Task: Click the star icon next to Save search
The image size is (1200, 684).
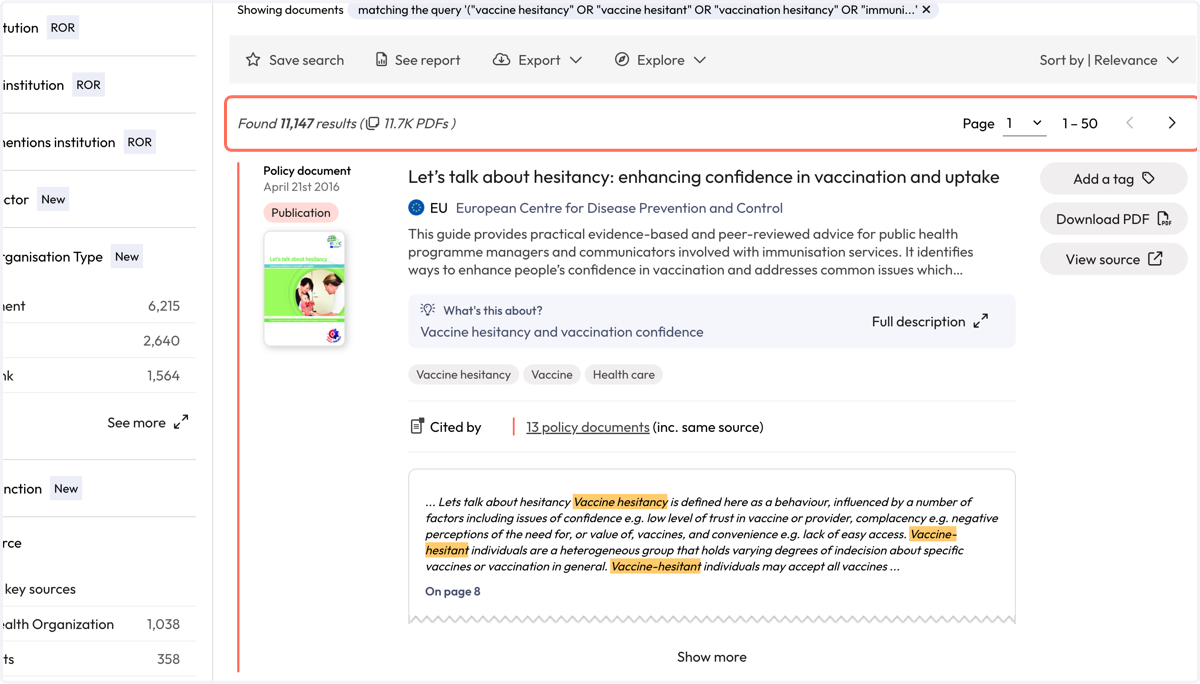Action: pyautogui.click(x=253, y=60)
